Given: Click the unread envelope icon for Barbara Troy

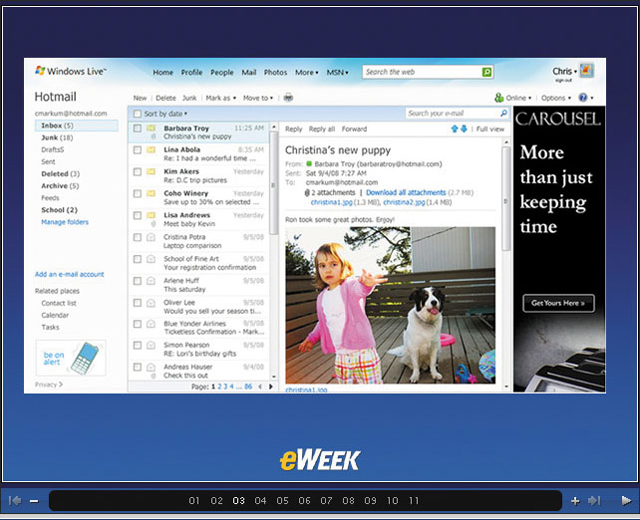Looking at the screenshot, I should click(x=151, y=129).
